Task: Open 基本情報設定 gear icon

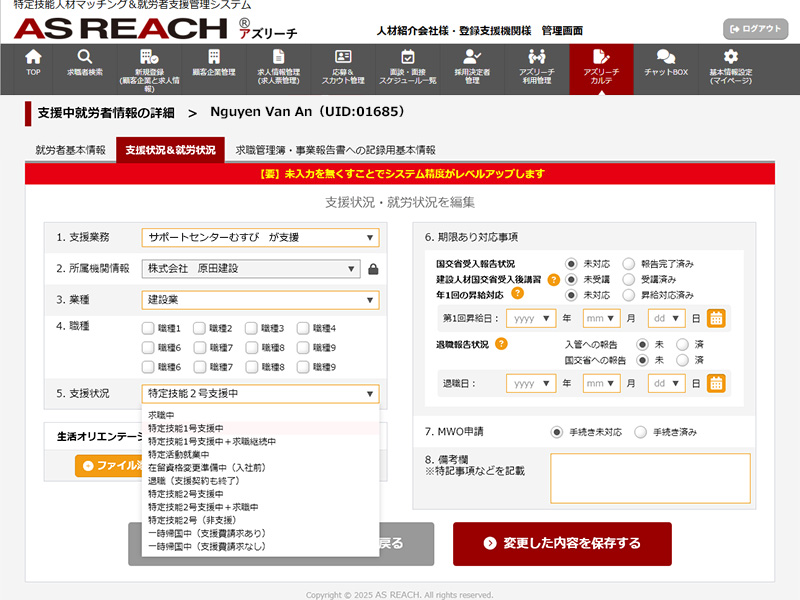Action: (731, 56)
